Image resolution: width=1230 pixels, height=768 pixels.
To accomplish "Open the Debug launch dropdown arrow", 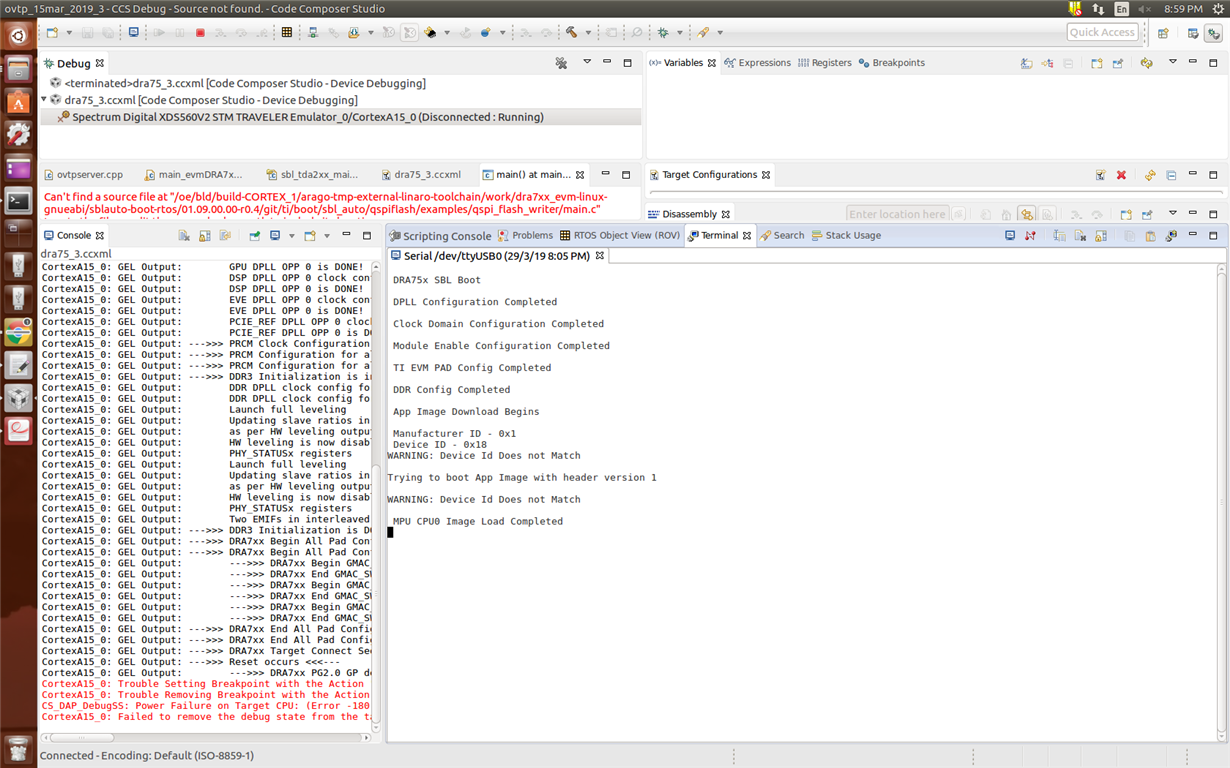I will pyautogui.click(x=679, y=33).
